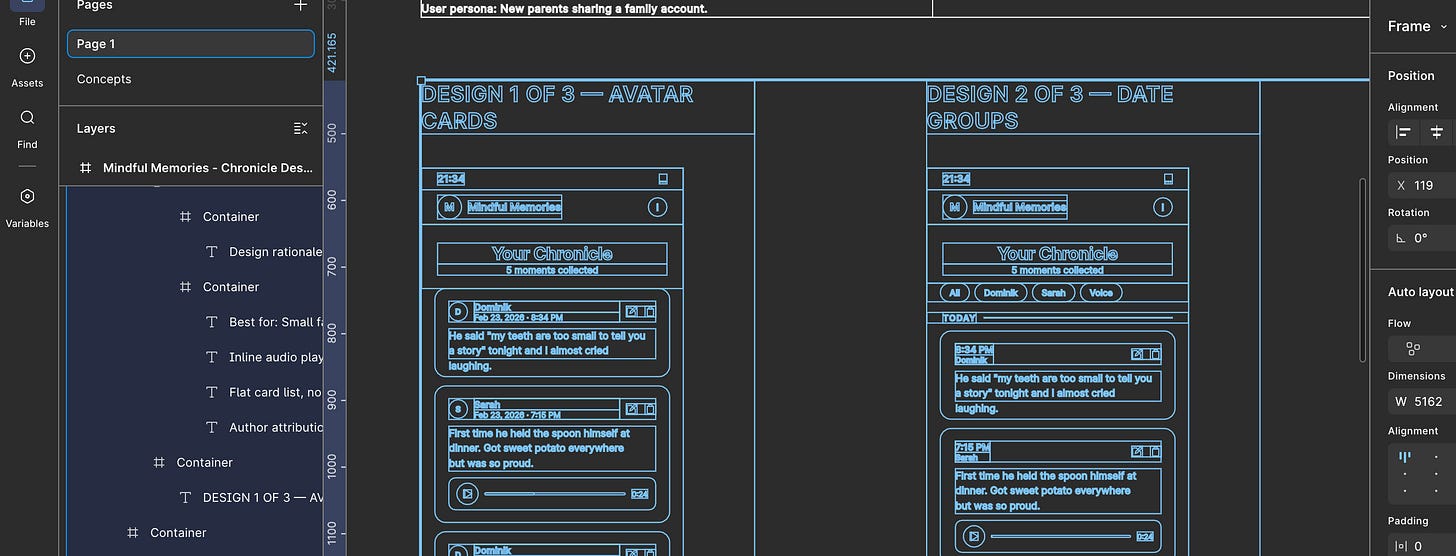This screenshot has width=1456, height=556.
Task: Select Mindful Memories text in Design 2 header
Action: (1020, 207)
